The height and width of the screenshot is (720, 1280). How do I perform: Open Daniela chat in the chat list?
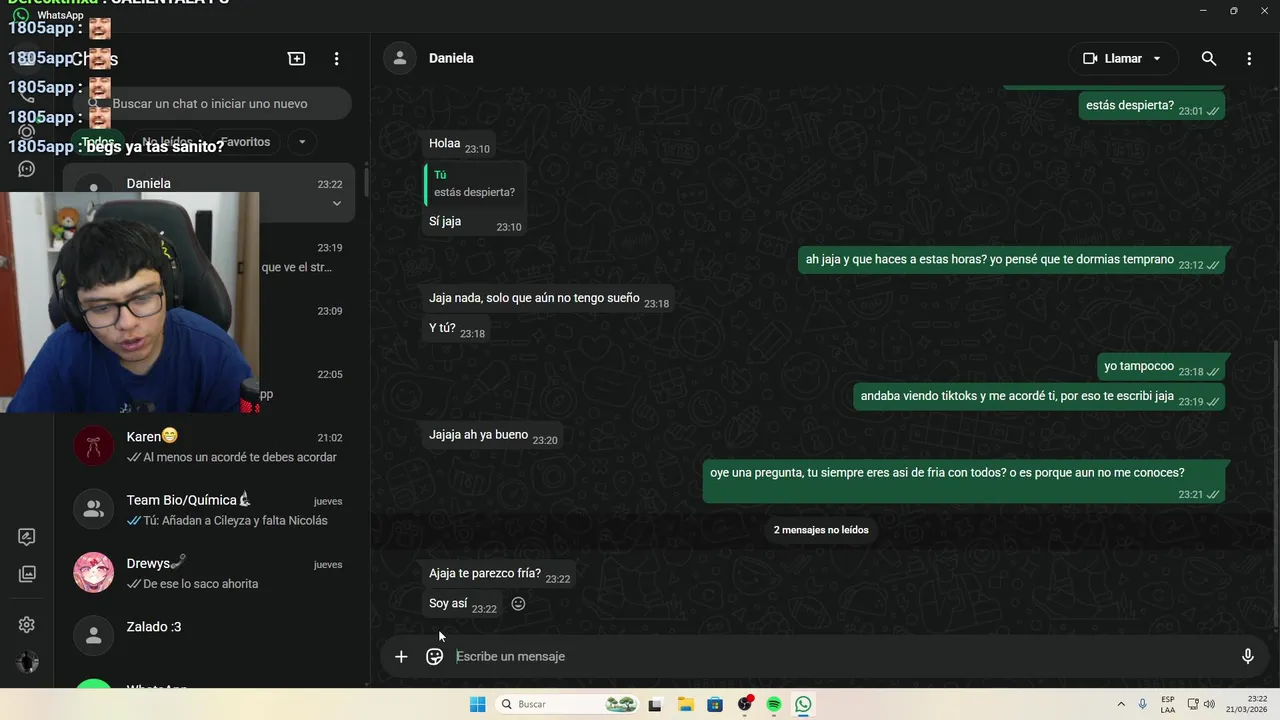point(209,192)
